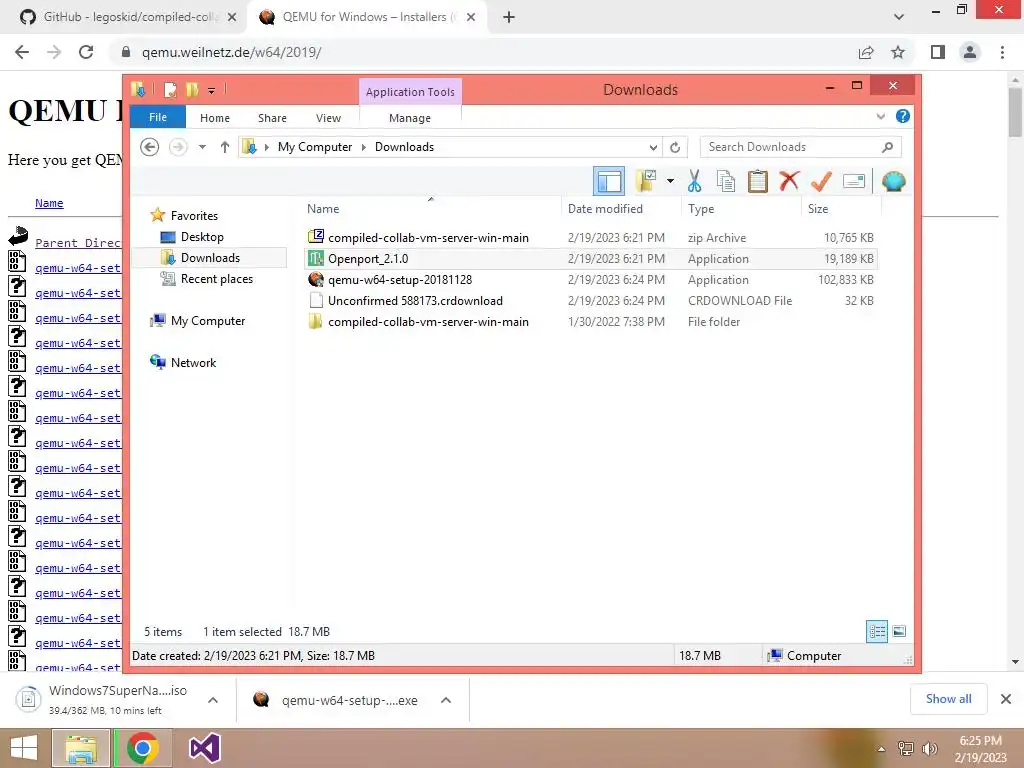Click the blue shell globe icon in toolbar
This screenshot has width=1024, height=768.
point(893,181)
